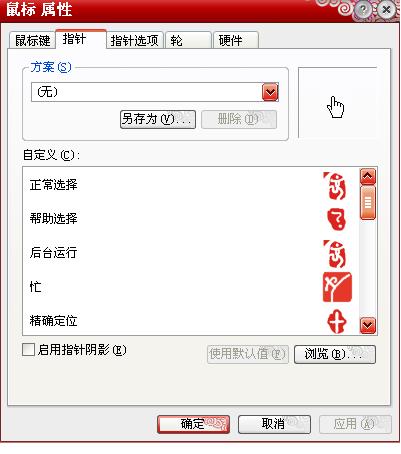Click the list scroll down arrow
The height and width of the screenshot is (454, 401).
pyautogui.click(x=368, y=325)
